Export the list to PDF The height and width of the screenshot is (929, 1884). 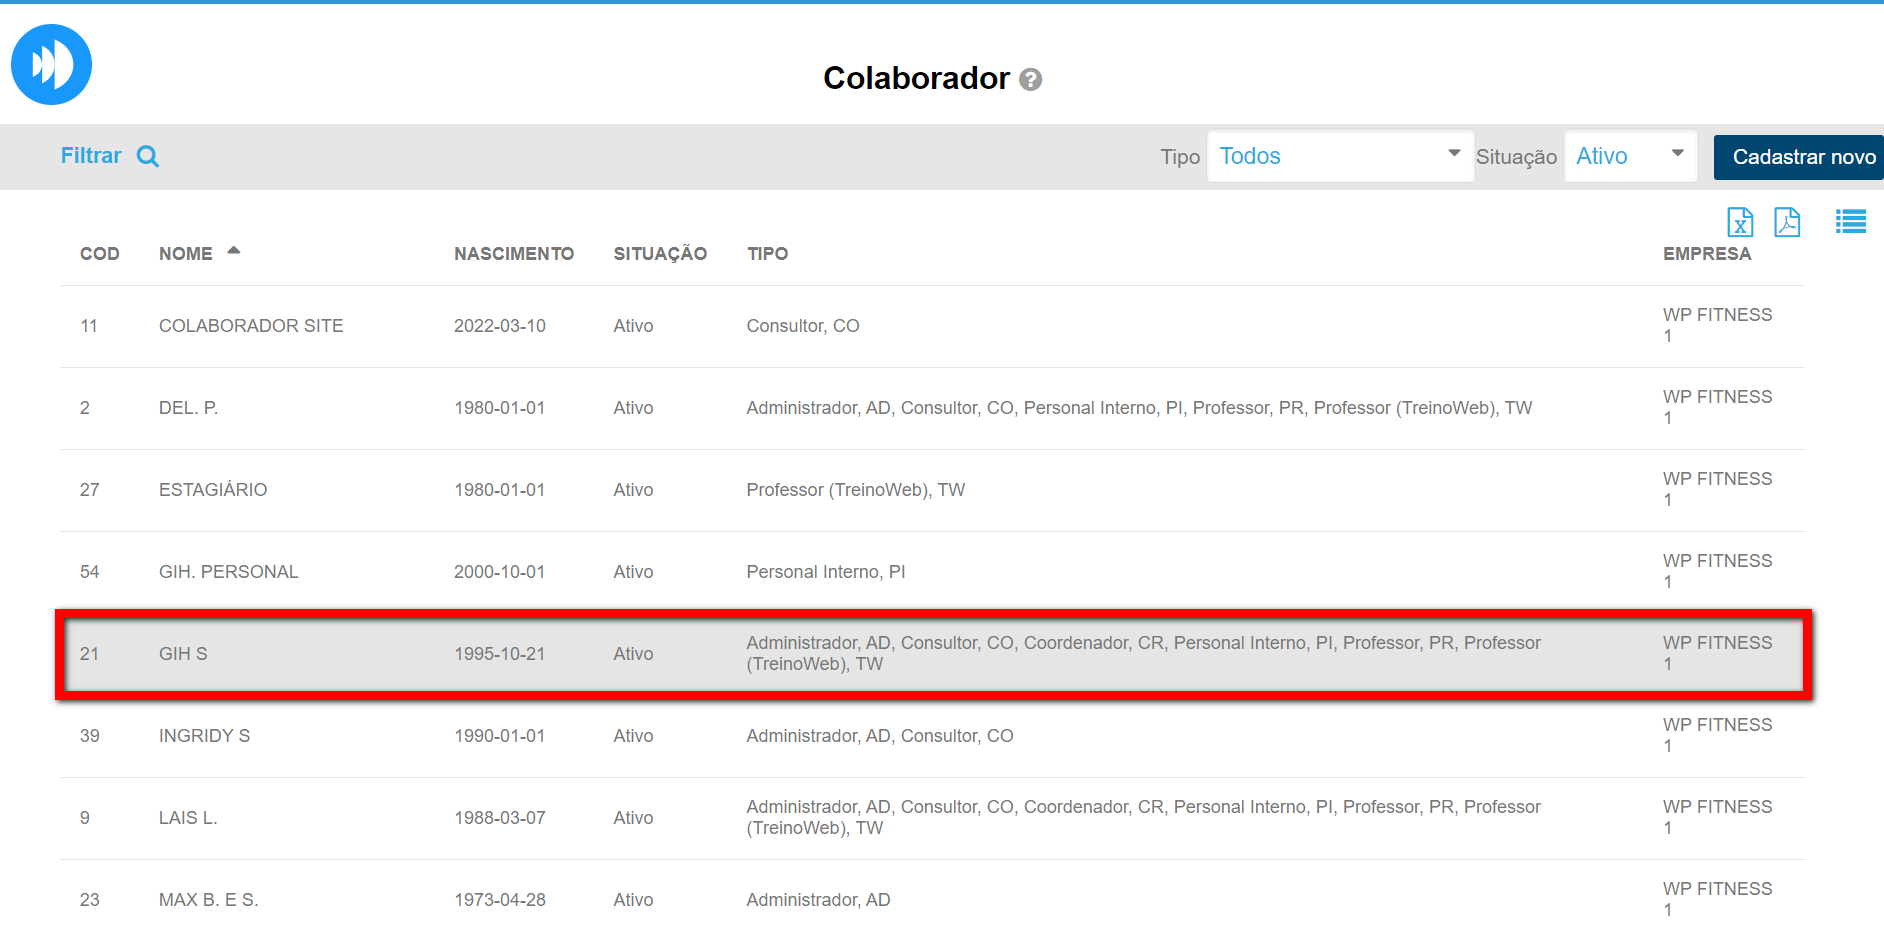coord(1786,222)
